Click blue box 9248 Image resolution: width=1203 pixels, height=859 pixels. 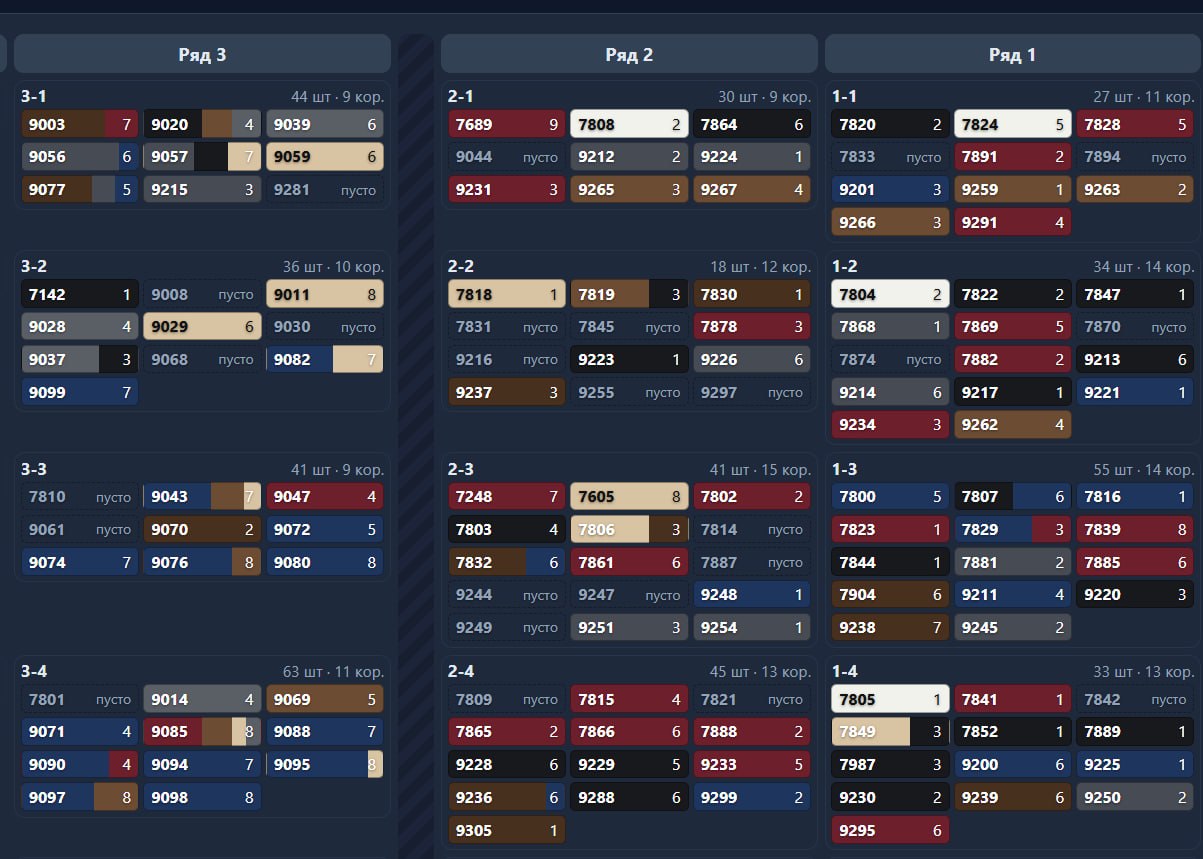[752, 594]
